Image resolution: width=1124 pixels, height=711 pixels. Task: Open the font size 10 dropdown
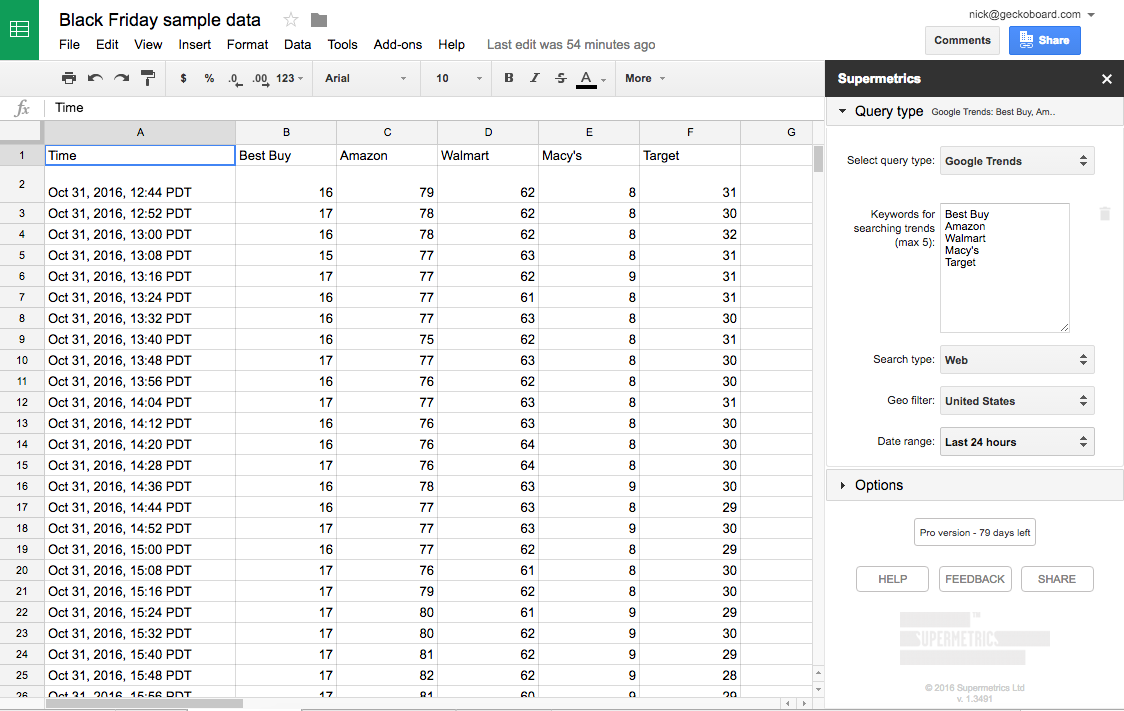(x=459, y=78)
